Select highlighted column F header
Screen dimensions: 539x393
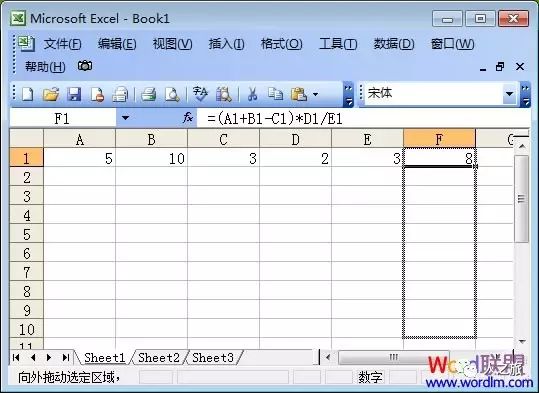tap(439, 139)
